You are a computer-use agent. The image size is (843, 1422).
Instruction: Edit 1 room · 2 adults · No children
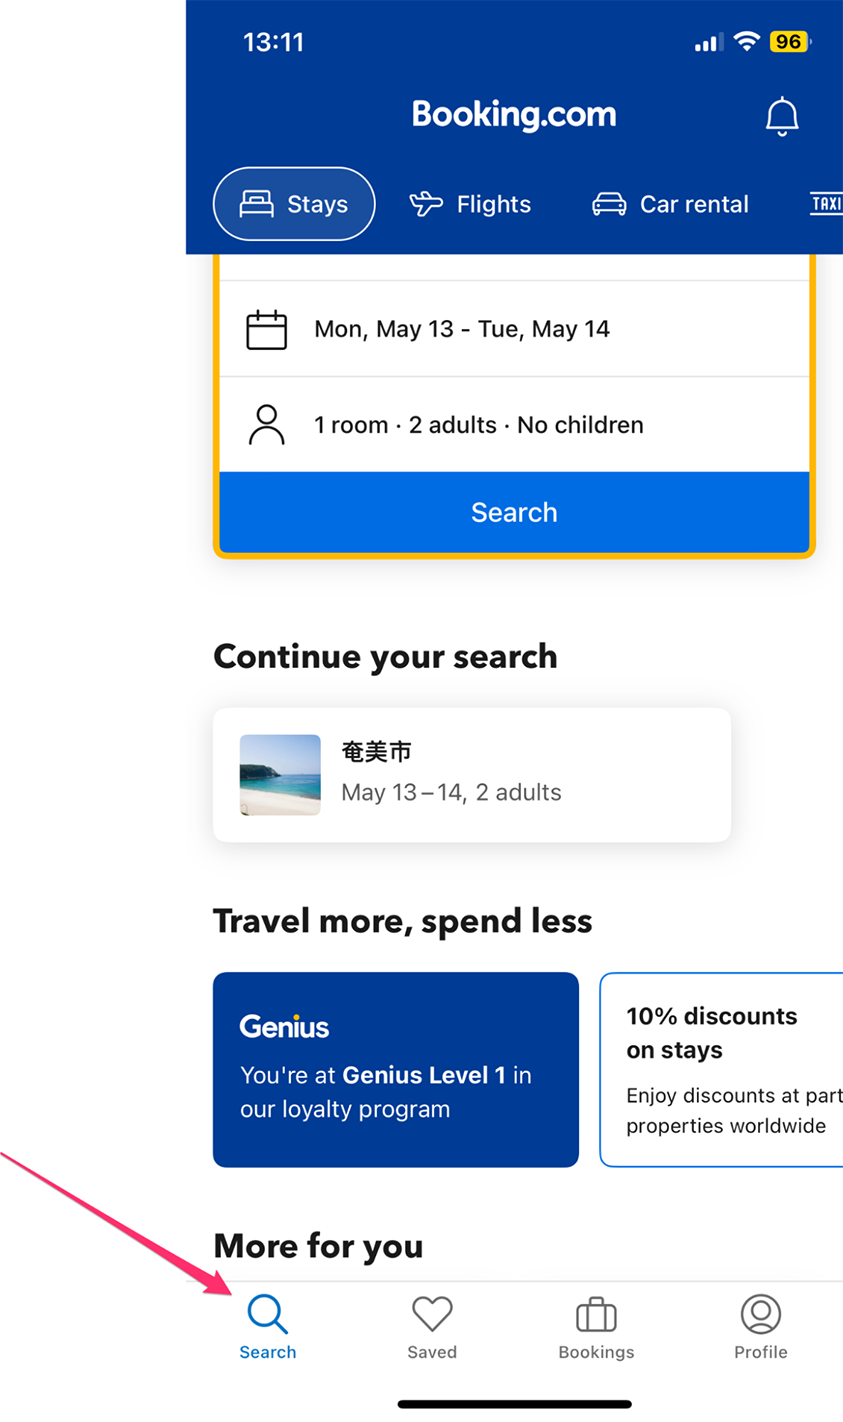pos(514,425)
